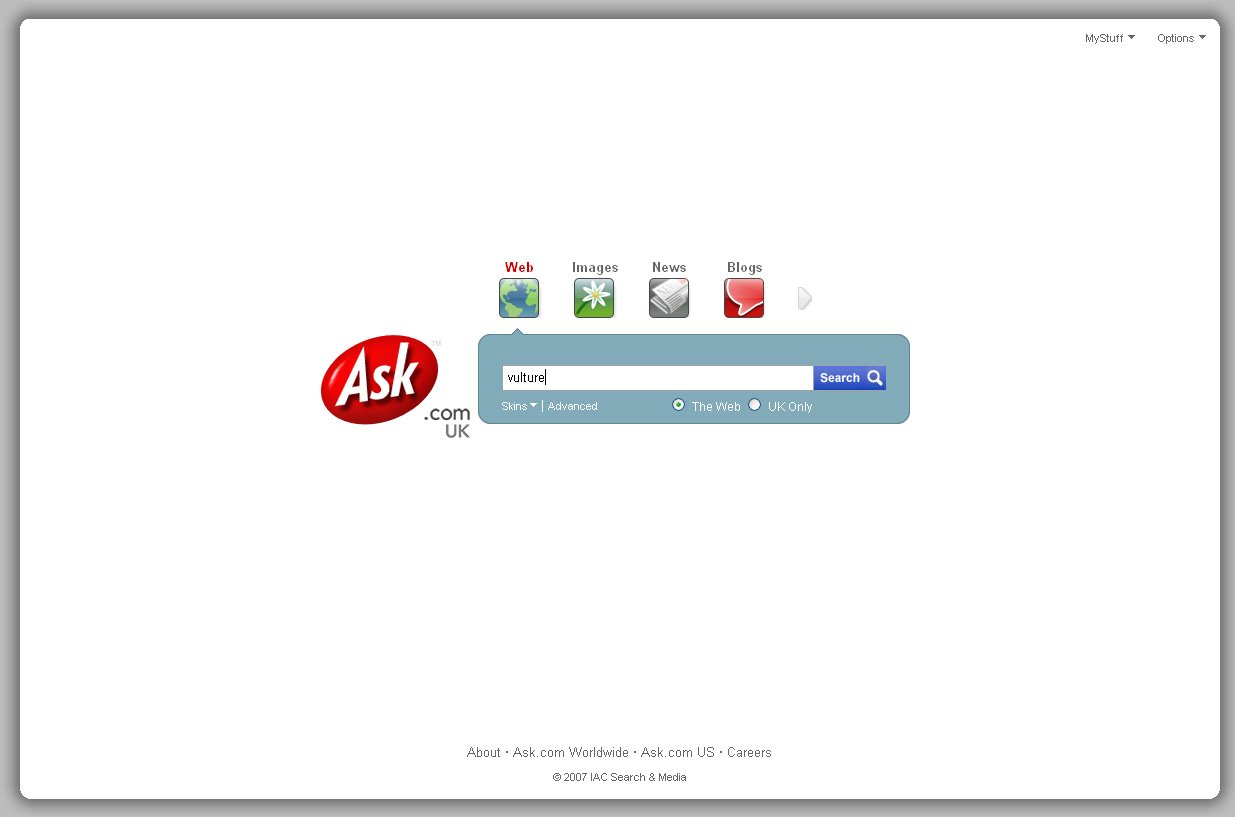Open the Options dropdown menu
This screenshot has height=817, width=1235.
(x=1182, y=38)
